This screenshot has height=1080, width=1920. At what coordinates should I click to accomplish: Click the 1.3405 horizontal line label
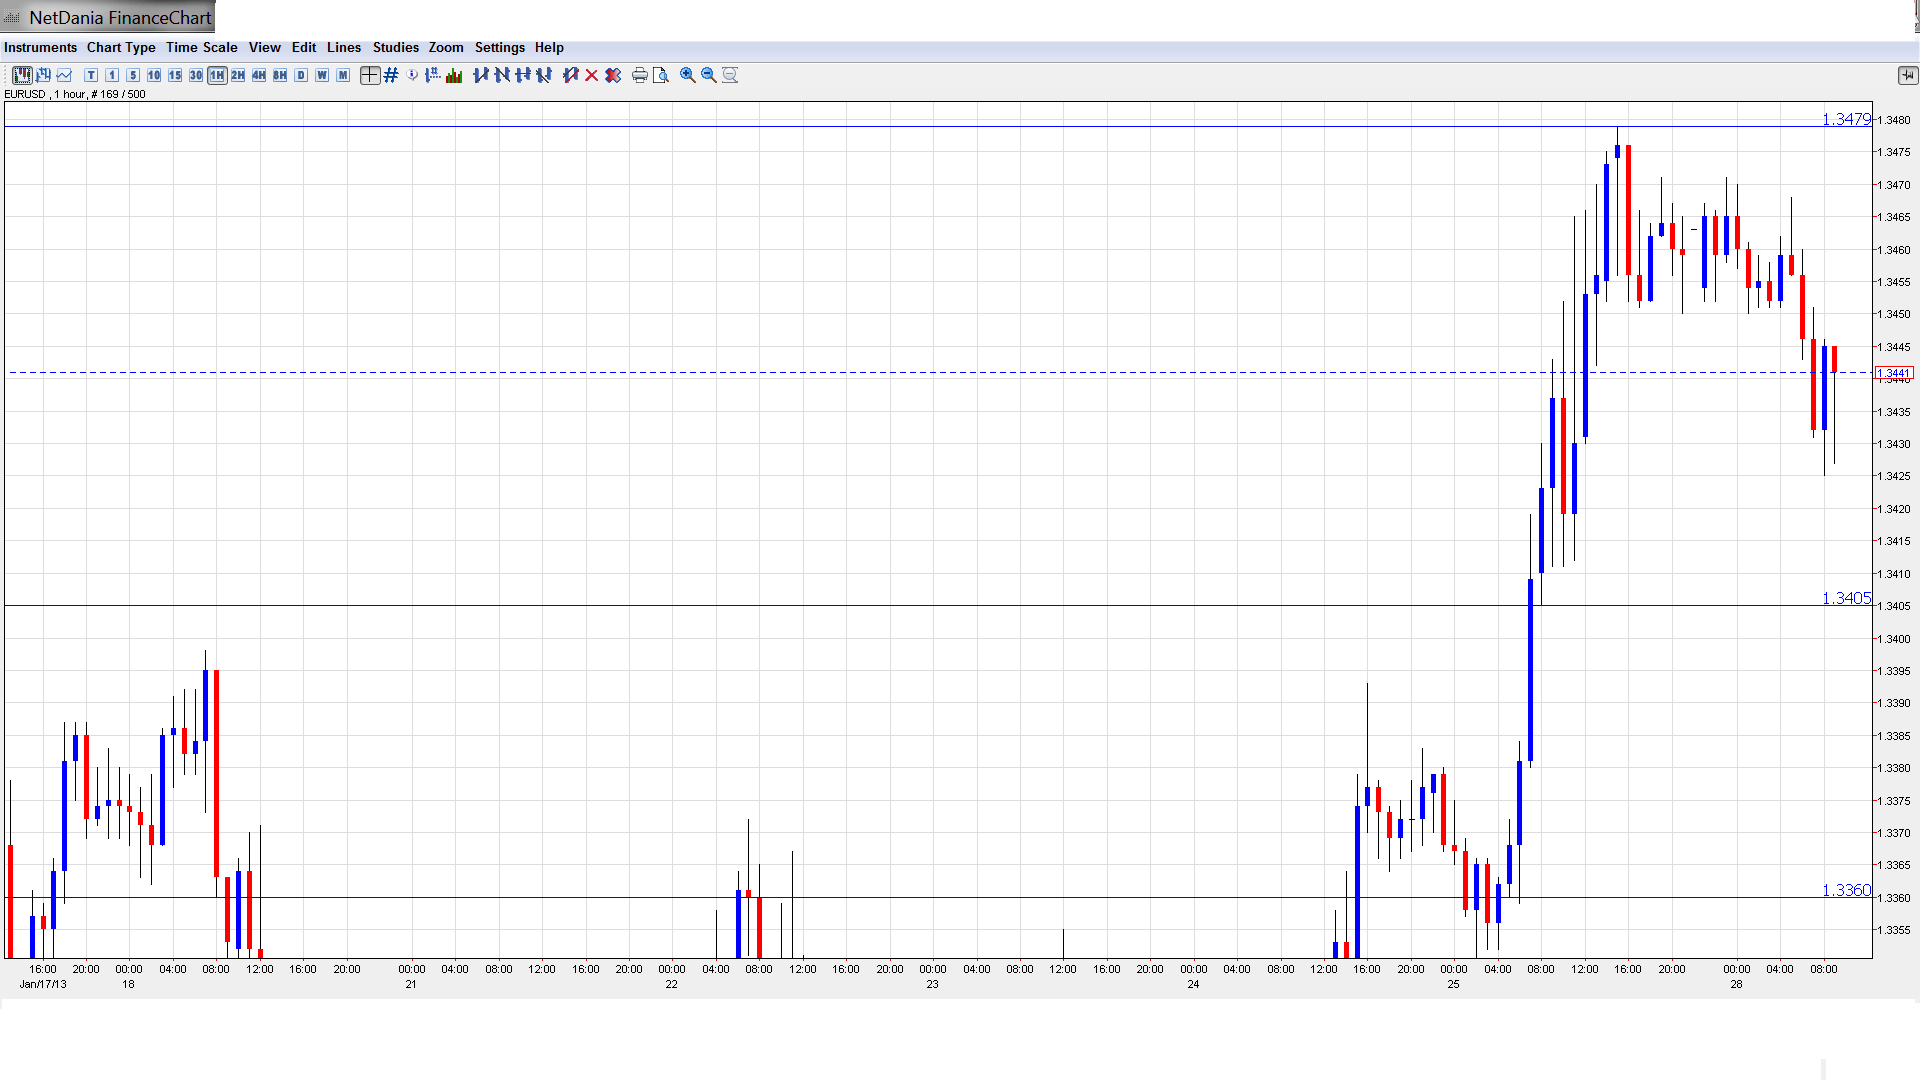click(1845, 598)
